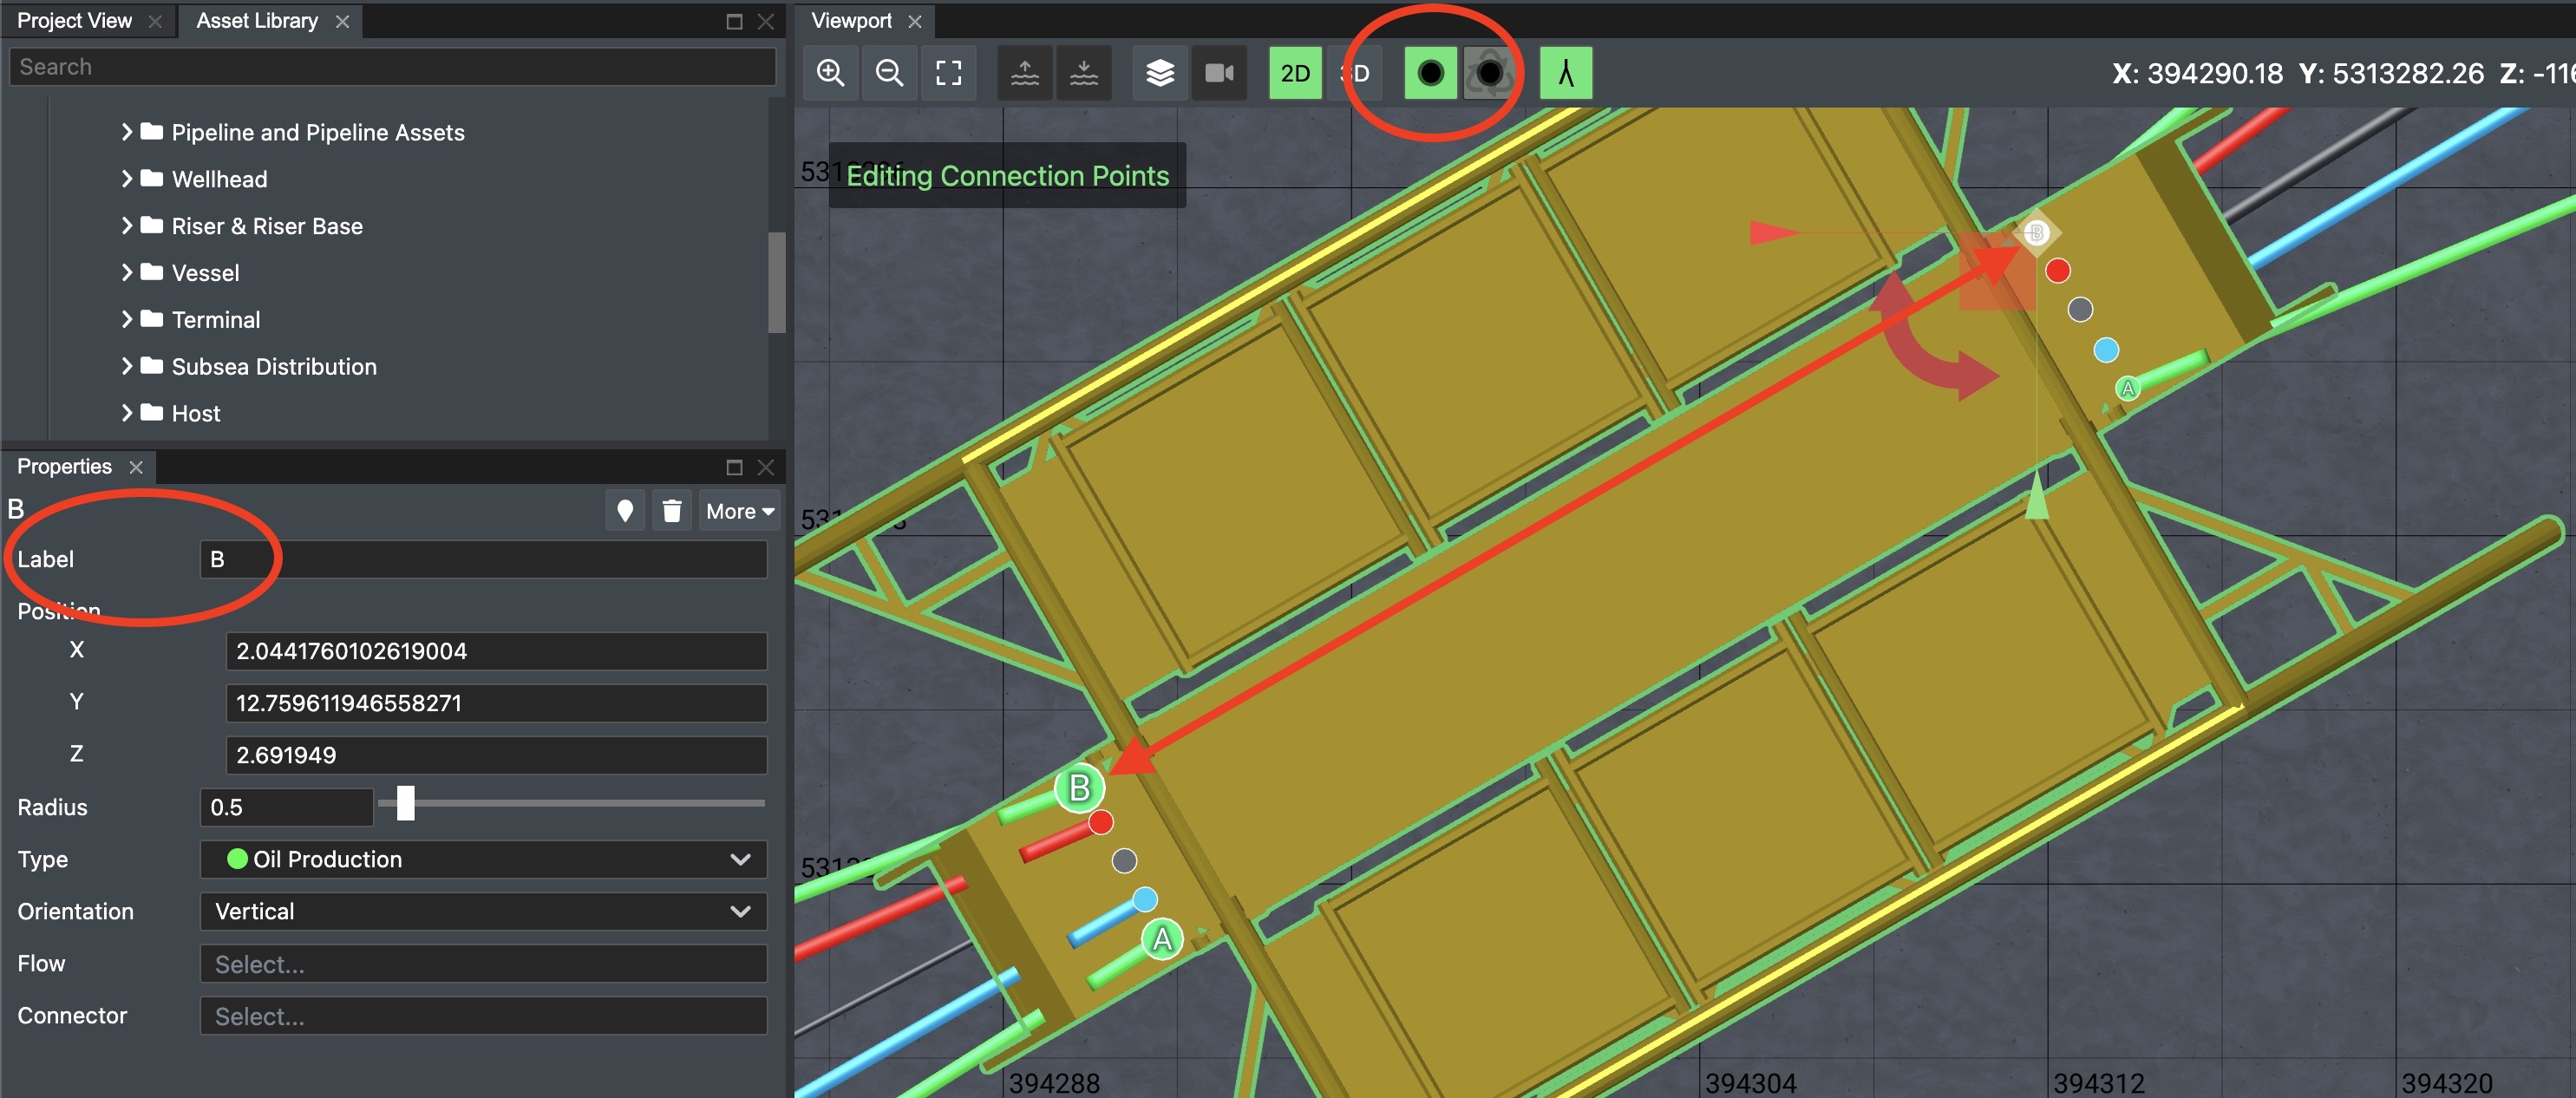Image resolution: width=2576 pixels, height=1098 pixels.
Task: Maximize the Asset Library panel
Action: (x=734, y=21)
